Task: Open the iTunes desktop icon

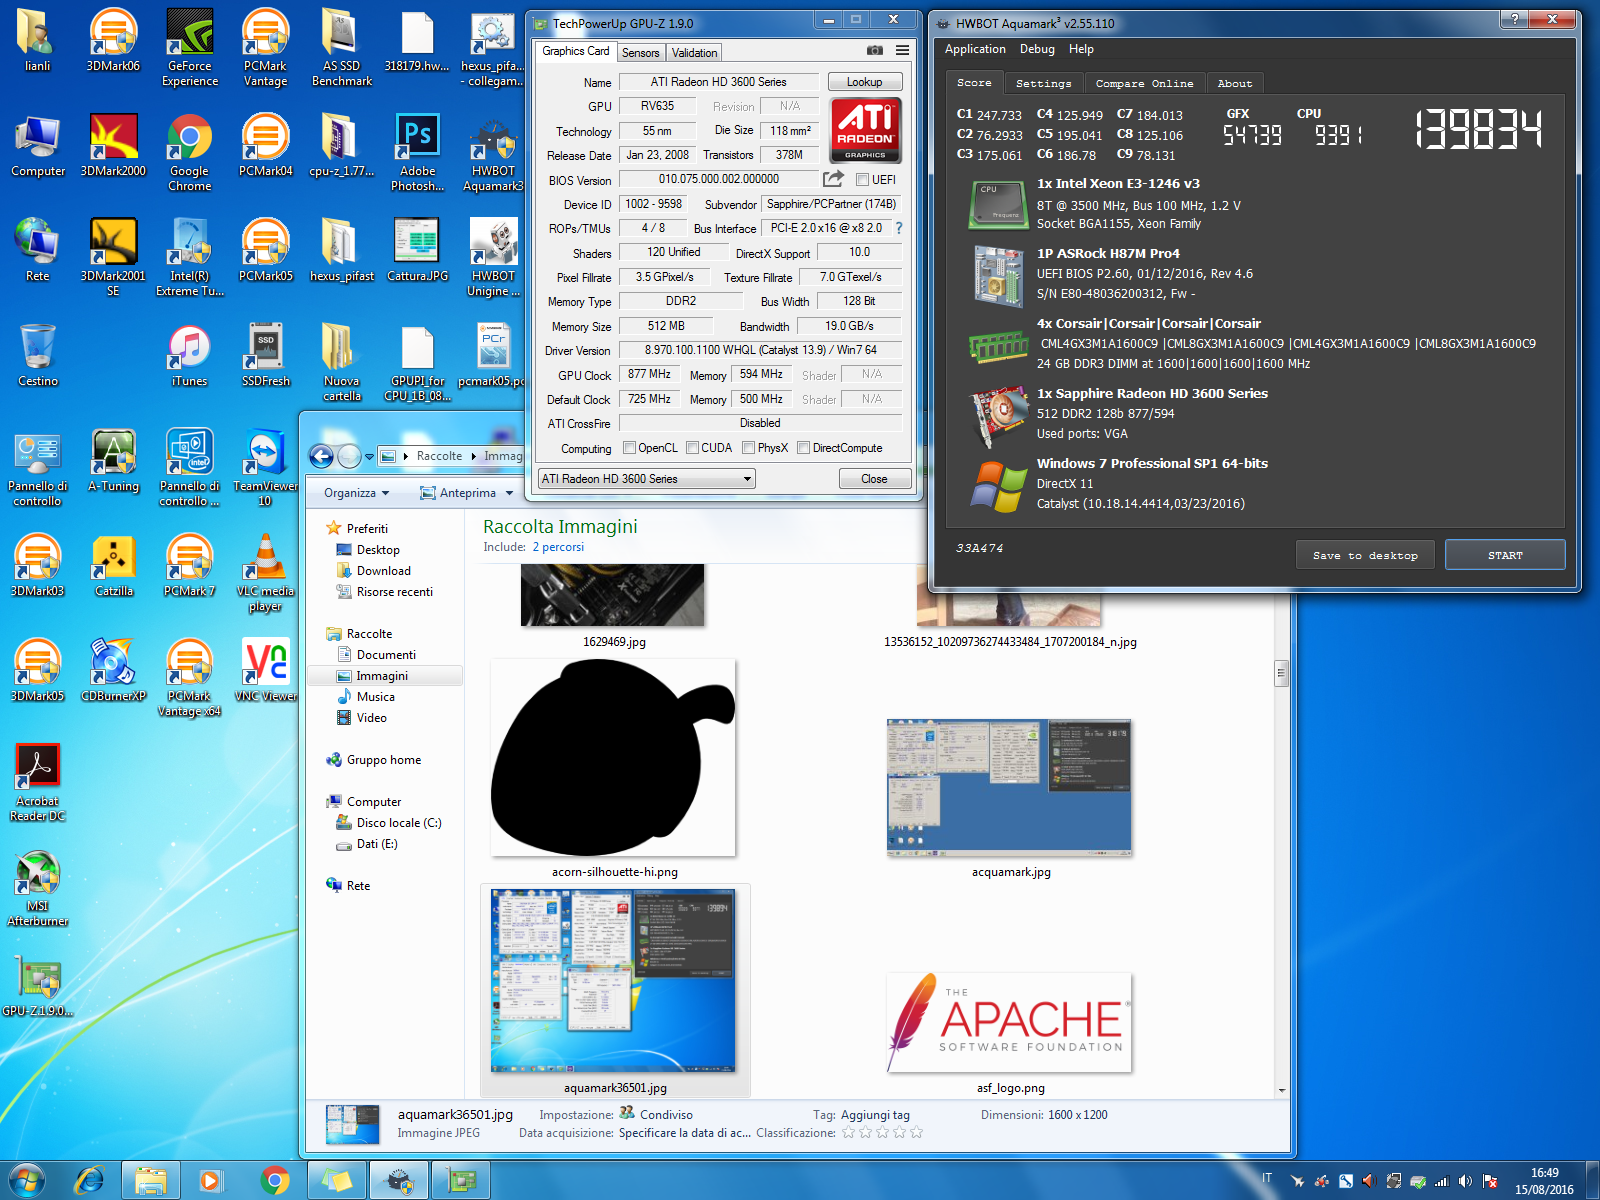Action: click(190, 356)
